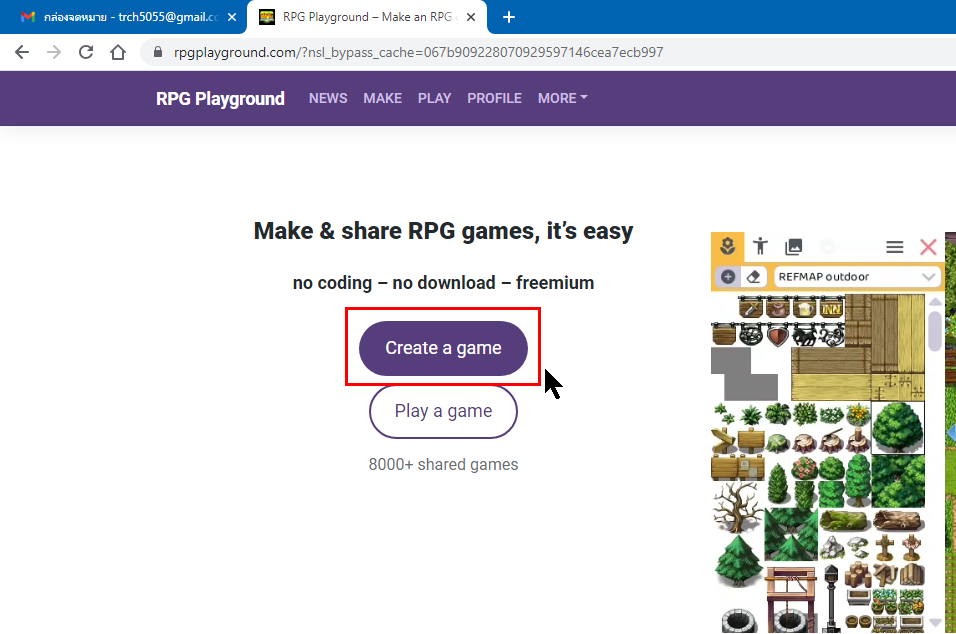Select the brown fallen log tile
This screenshot has width=956, height=634.
click(898, 521)
